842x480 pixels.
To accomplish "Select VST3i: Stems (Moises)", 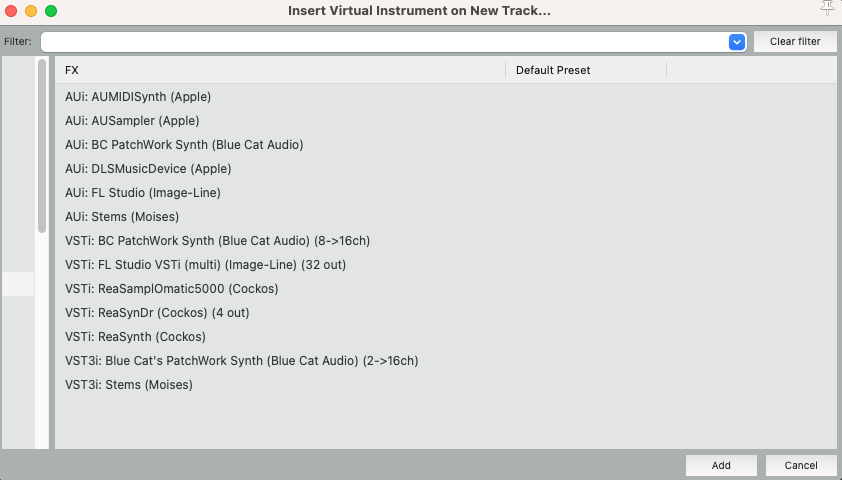I will [445, 384].
